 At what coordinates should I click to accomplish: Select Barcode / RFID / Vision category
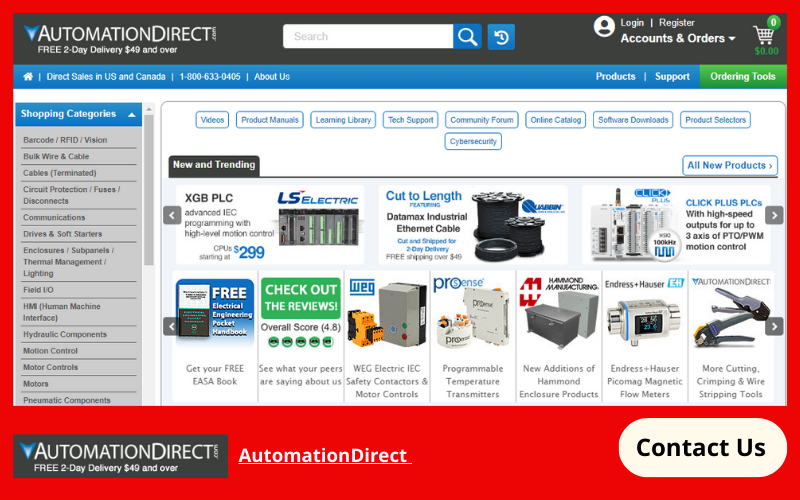(x=65, y=140)
